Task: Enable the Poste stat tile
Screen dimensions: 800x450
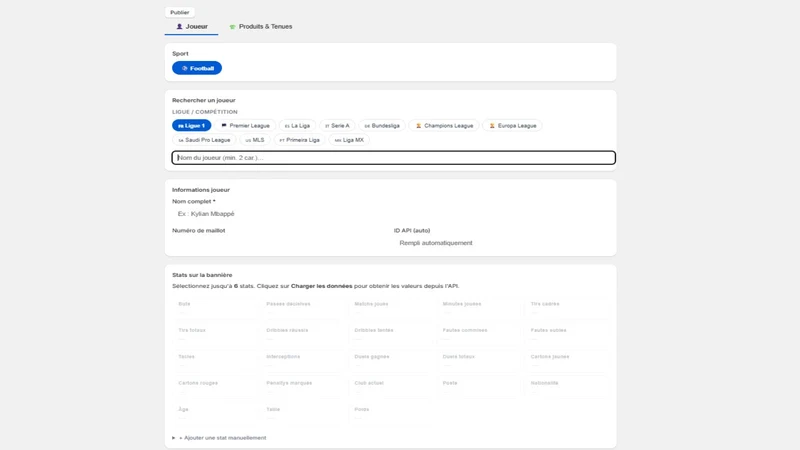Action: [479, 387]
